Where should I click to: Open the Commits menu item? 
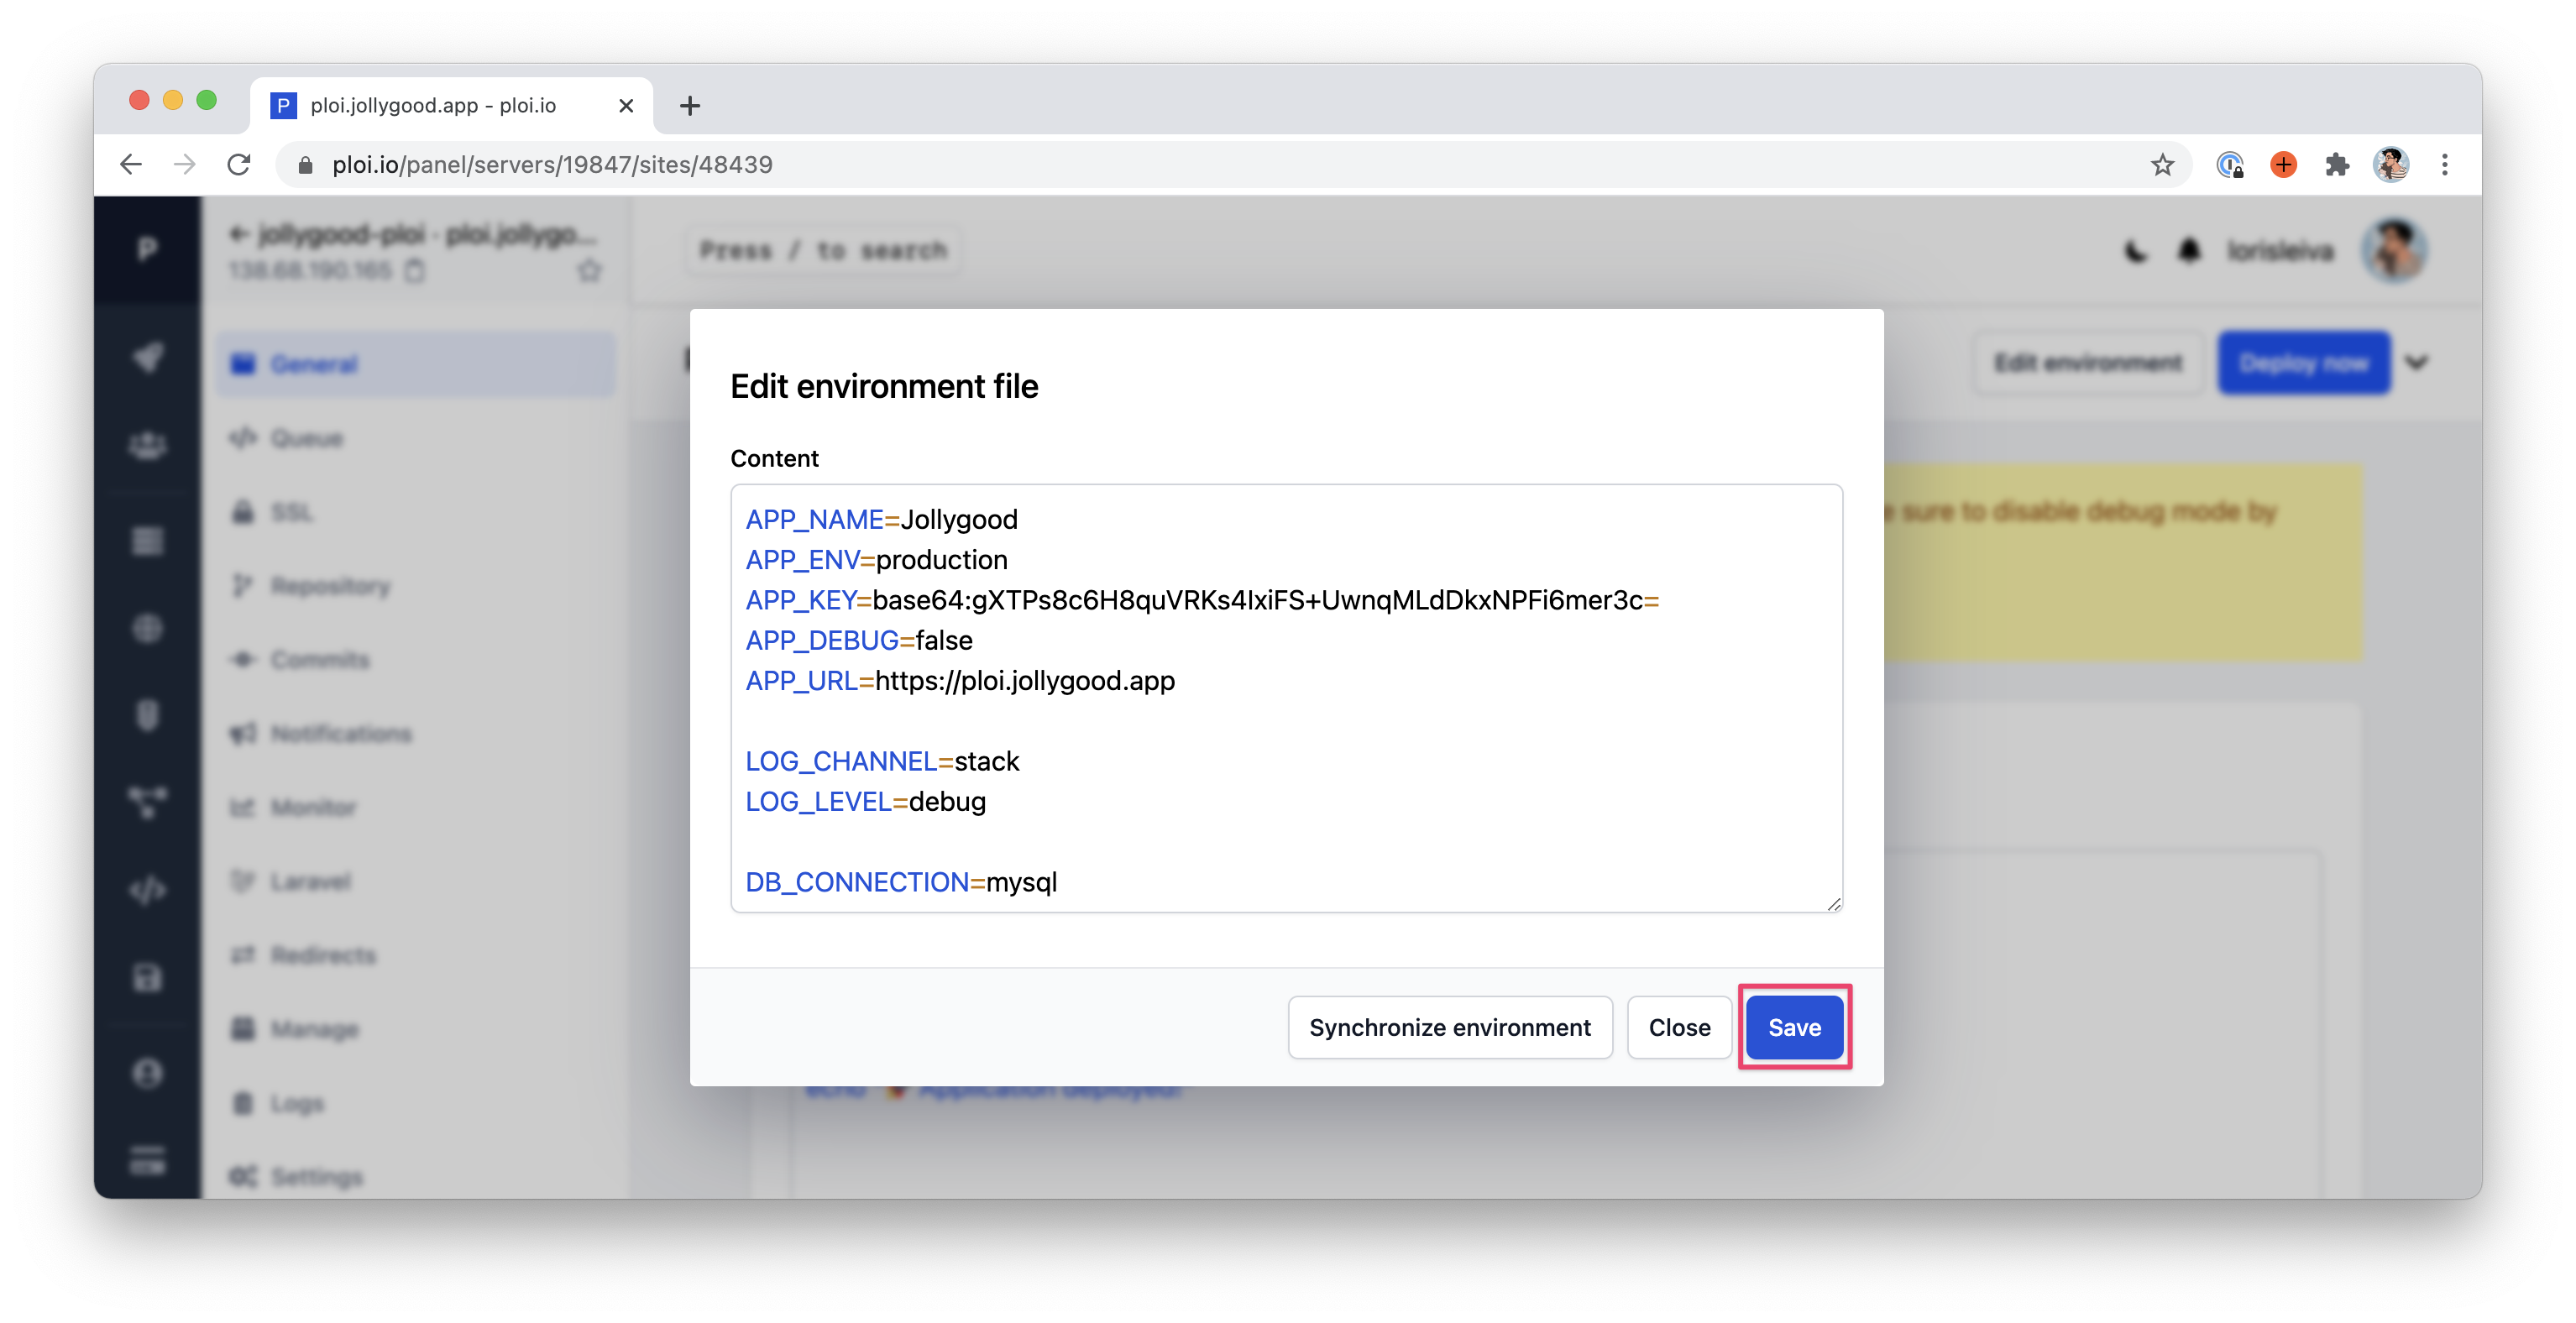(x=416, y=660)
